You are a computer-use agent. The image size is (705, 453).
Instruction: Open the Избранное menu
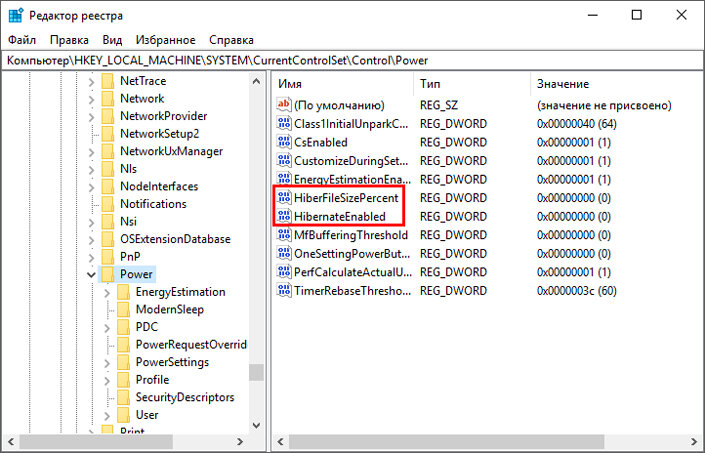tap(165, 40)
